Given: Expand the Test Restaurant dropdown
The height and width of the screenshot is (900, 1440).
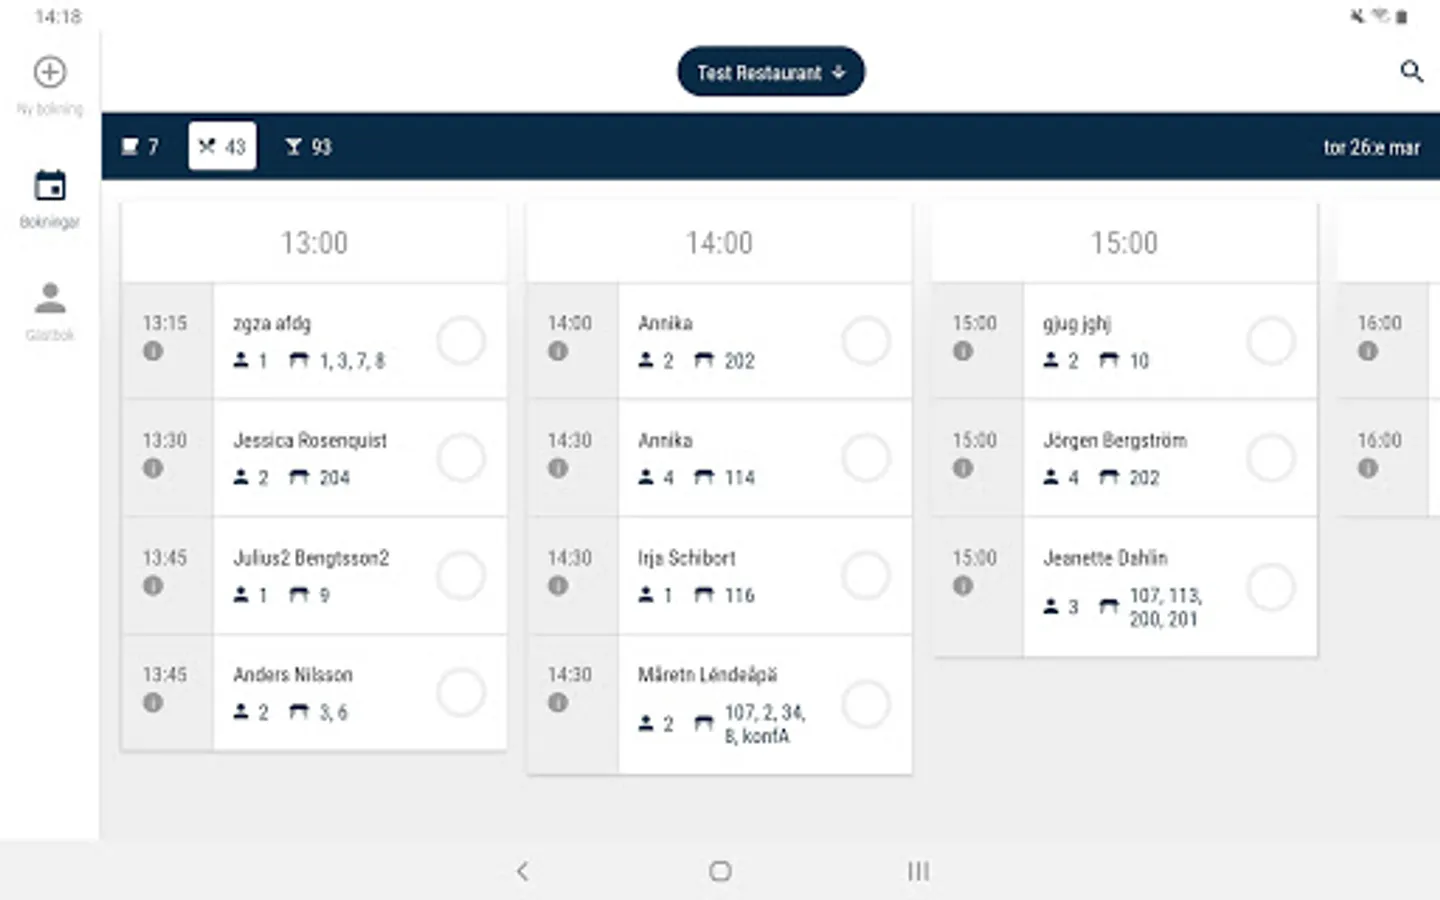Looking at the screenshot, I should point(770,72).
